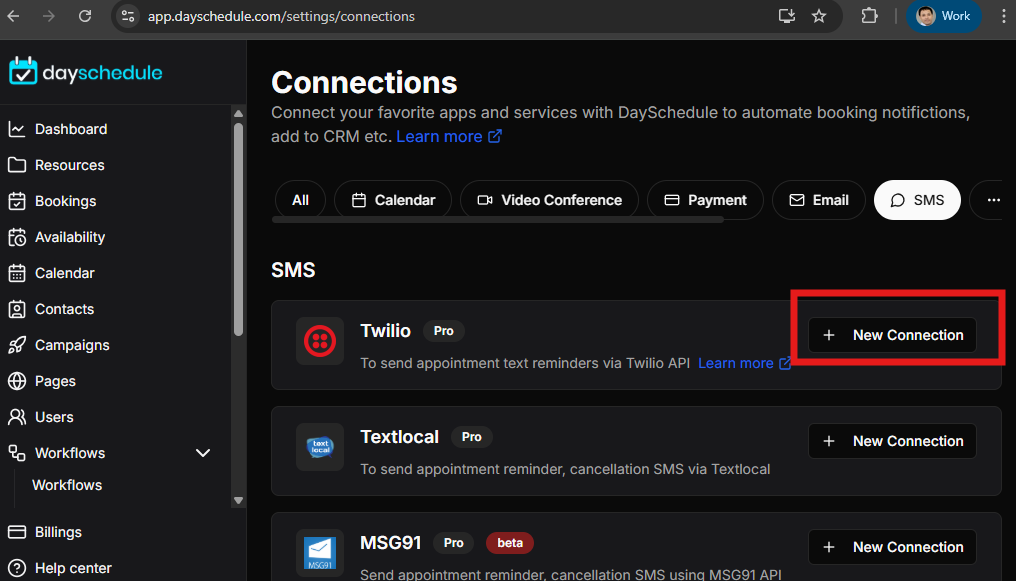Bookmark this page with the star icon
The height and width of the screenshot is (581, 1016).
[819, 16]
